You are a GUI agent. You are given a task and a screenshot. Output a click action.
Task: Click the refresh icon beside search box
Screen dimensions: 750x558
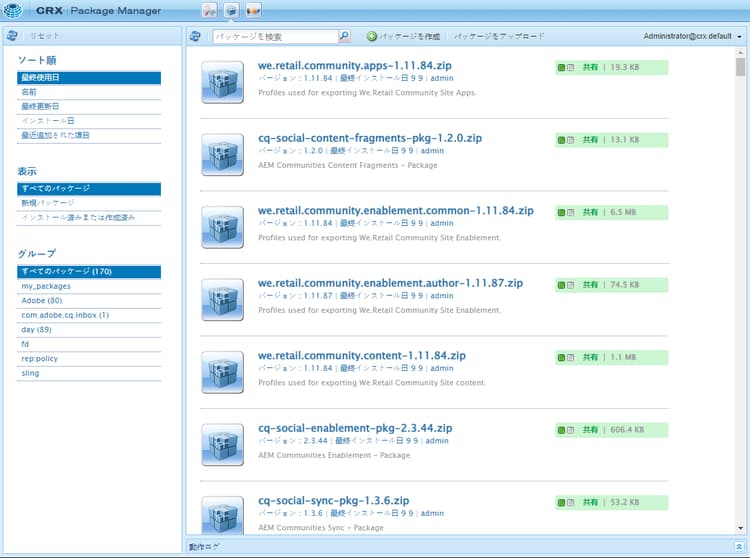click(195, 36)
